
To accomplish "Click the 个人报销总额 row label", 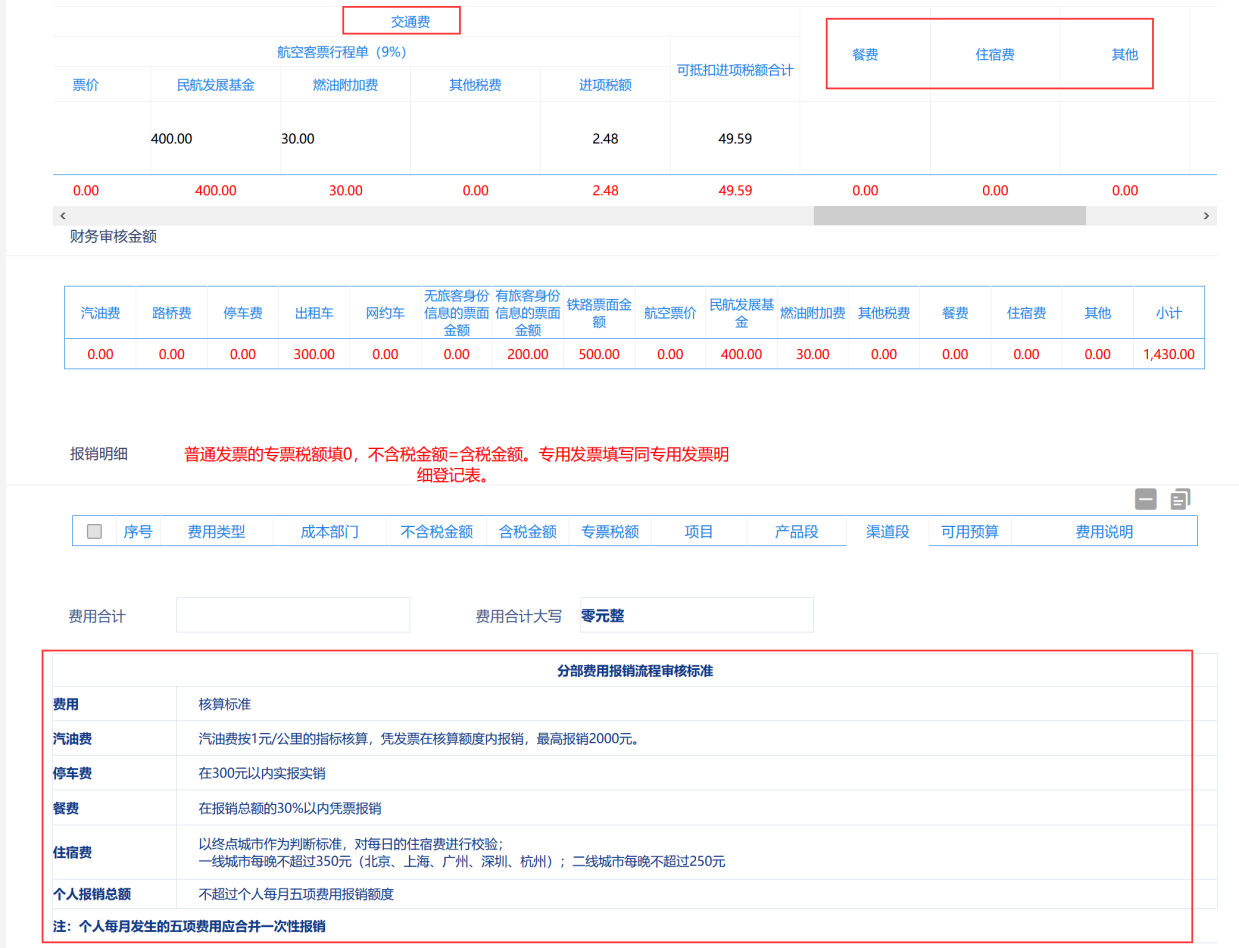I will point(92,894).
